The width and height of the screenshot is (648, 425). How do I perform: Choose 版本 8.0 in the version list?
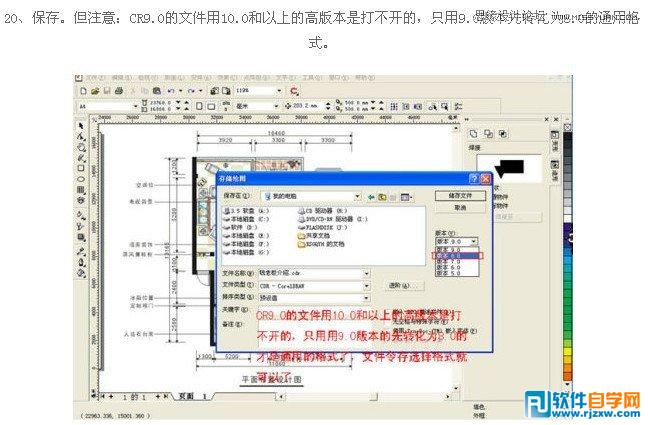click(x=457, y=256)
